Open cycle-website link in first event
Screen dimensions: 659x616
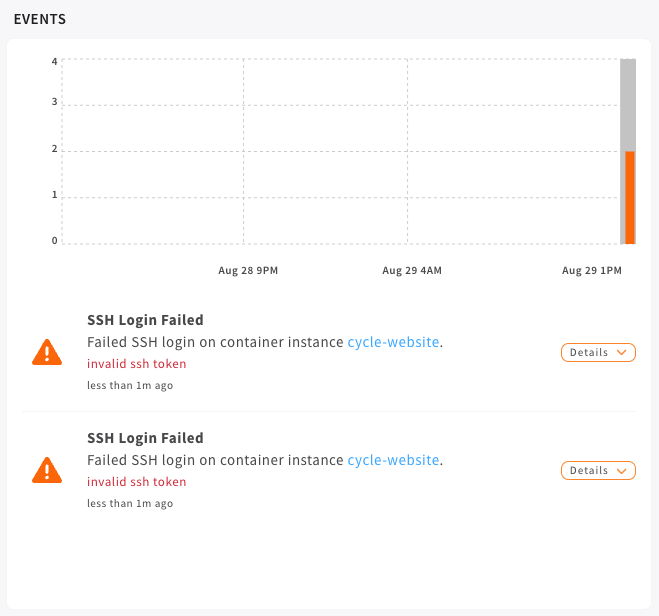click(393, 342)
